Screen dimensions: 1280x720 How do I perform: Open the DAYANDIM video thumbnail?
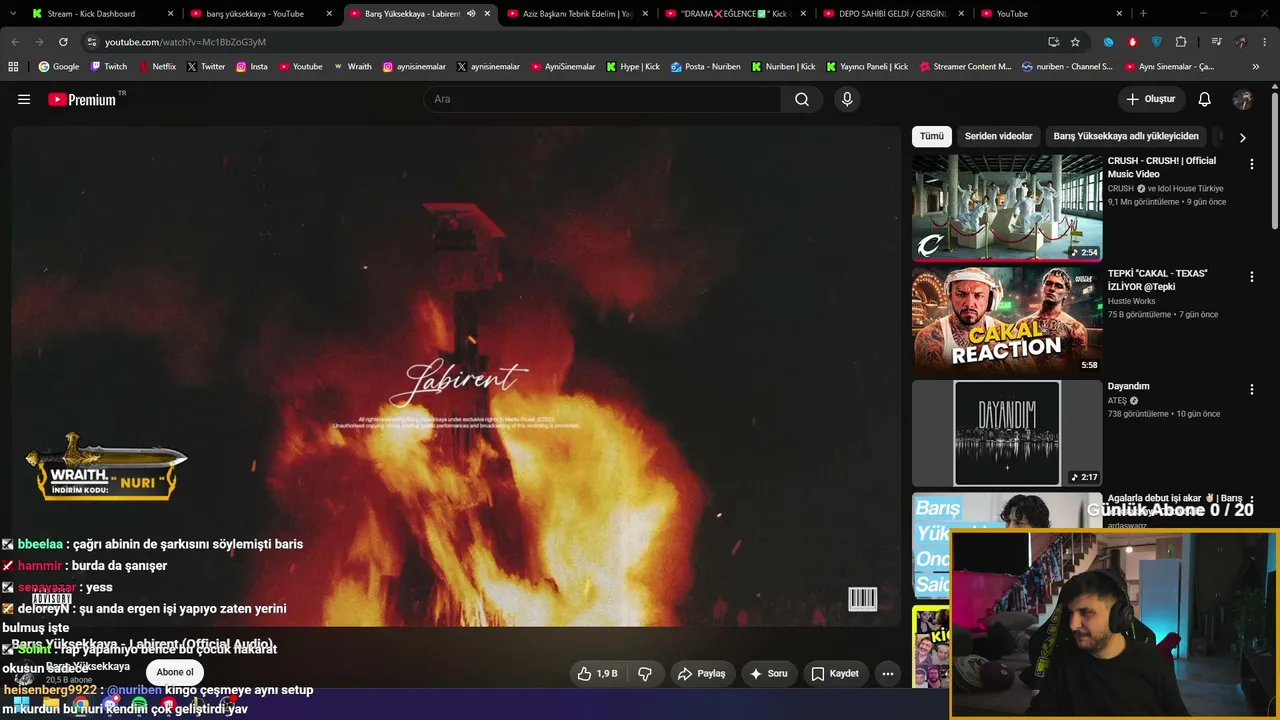coord(1007,433)
